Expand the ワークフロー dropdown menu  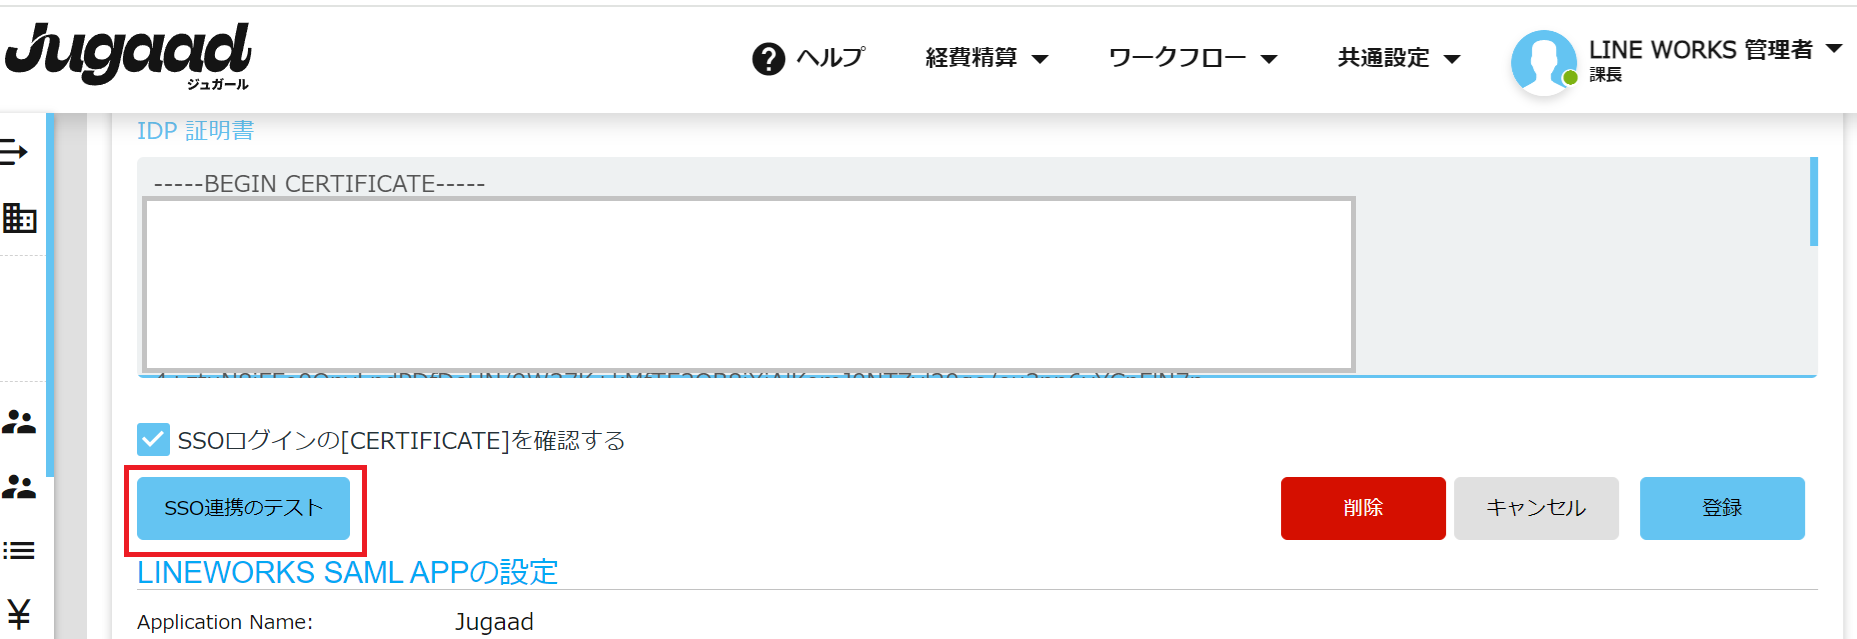[x=1193, y=58]
